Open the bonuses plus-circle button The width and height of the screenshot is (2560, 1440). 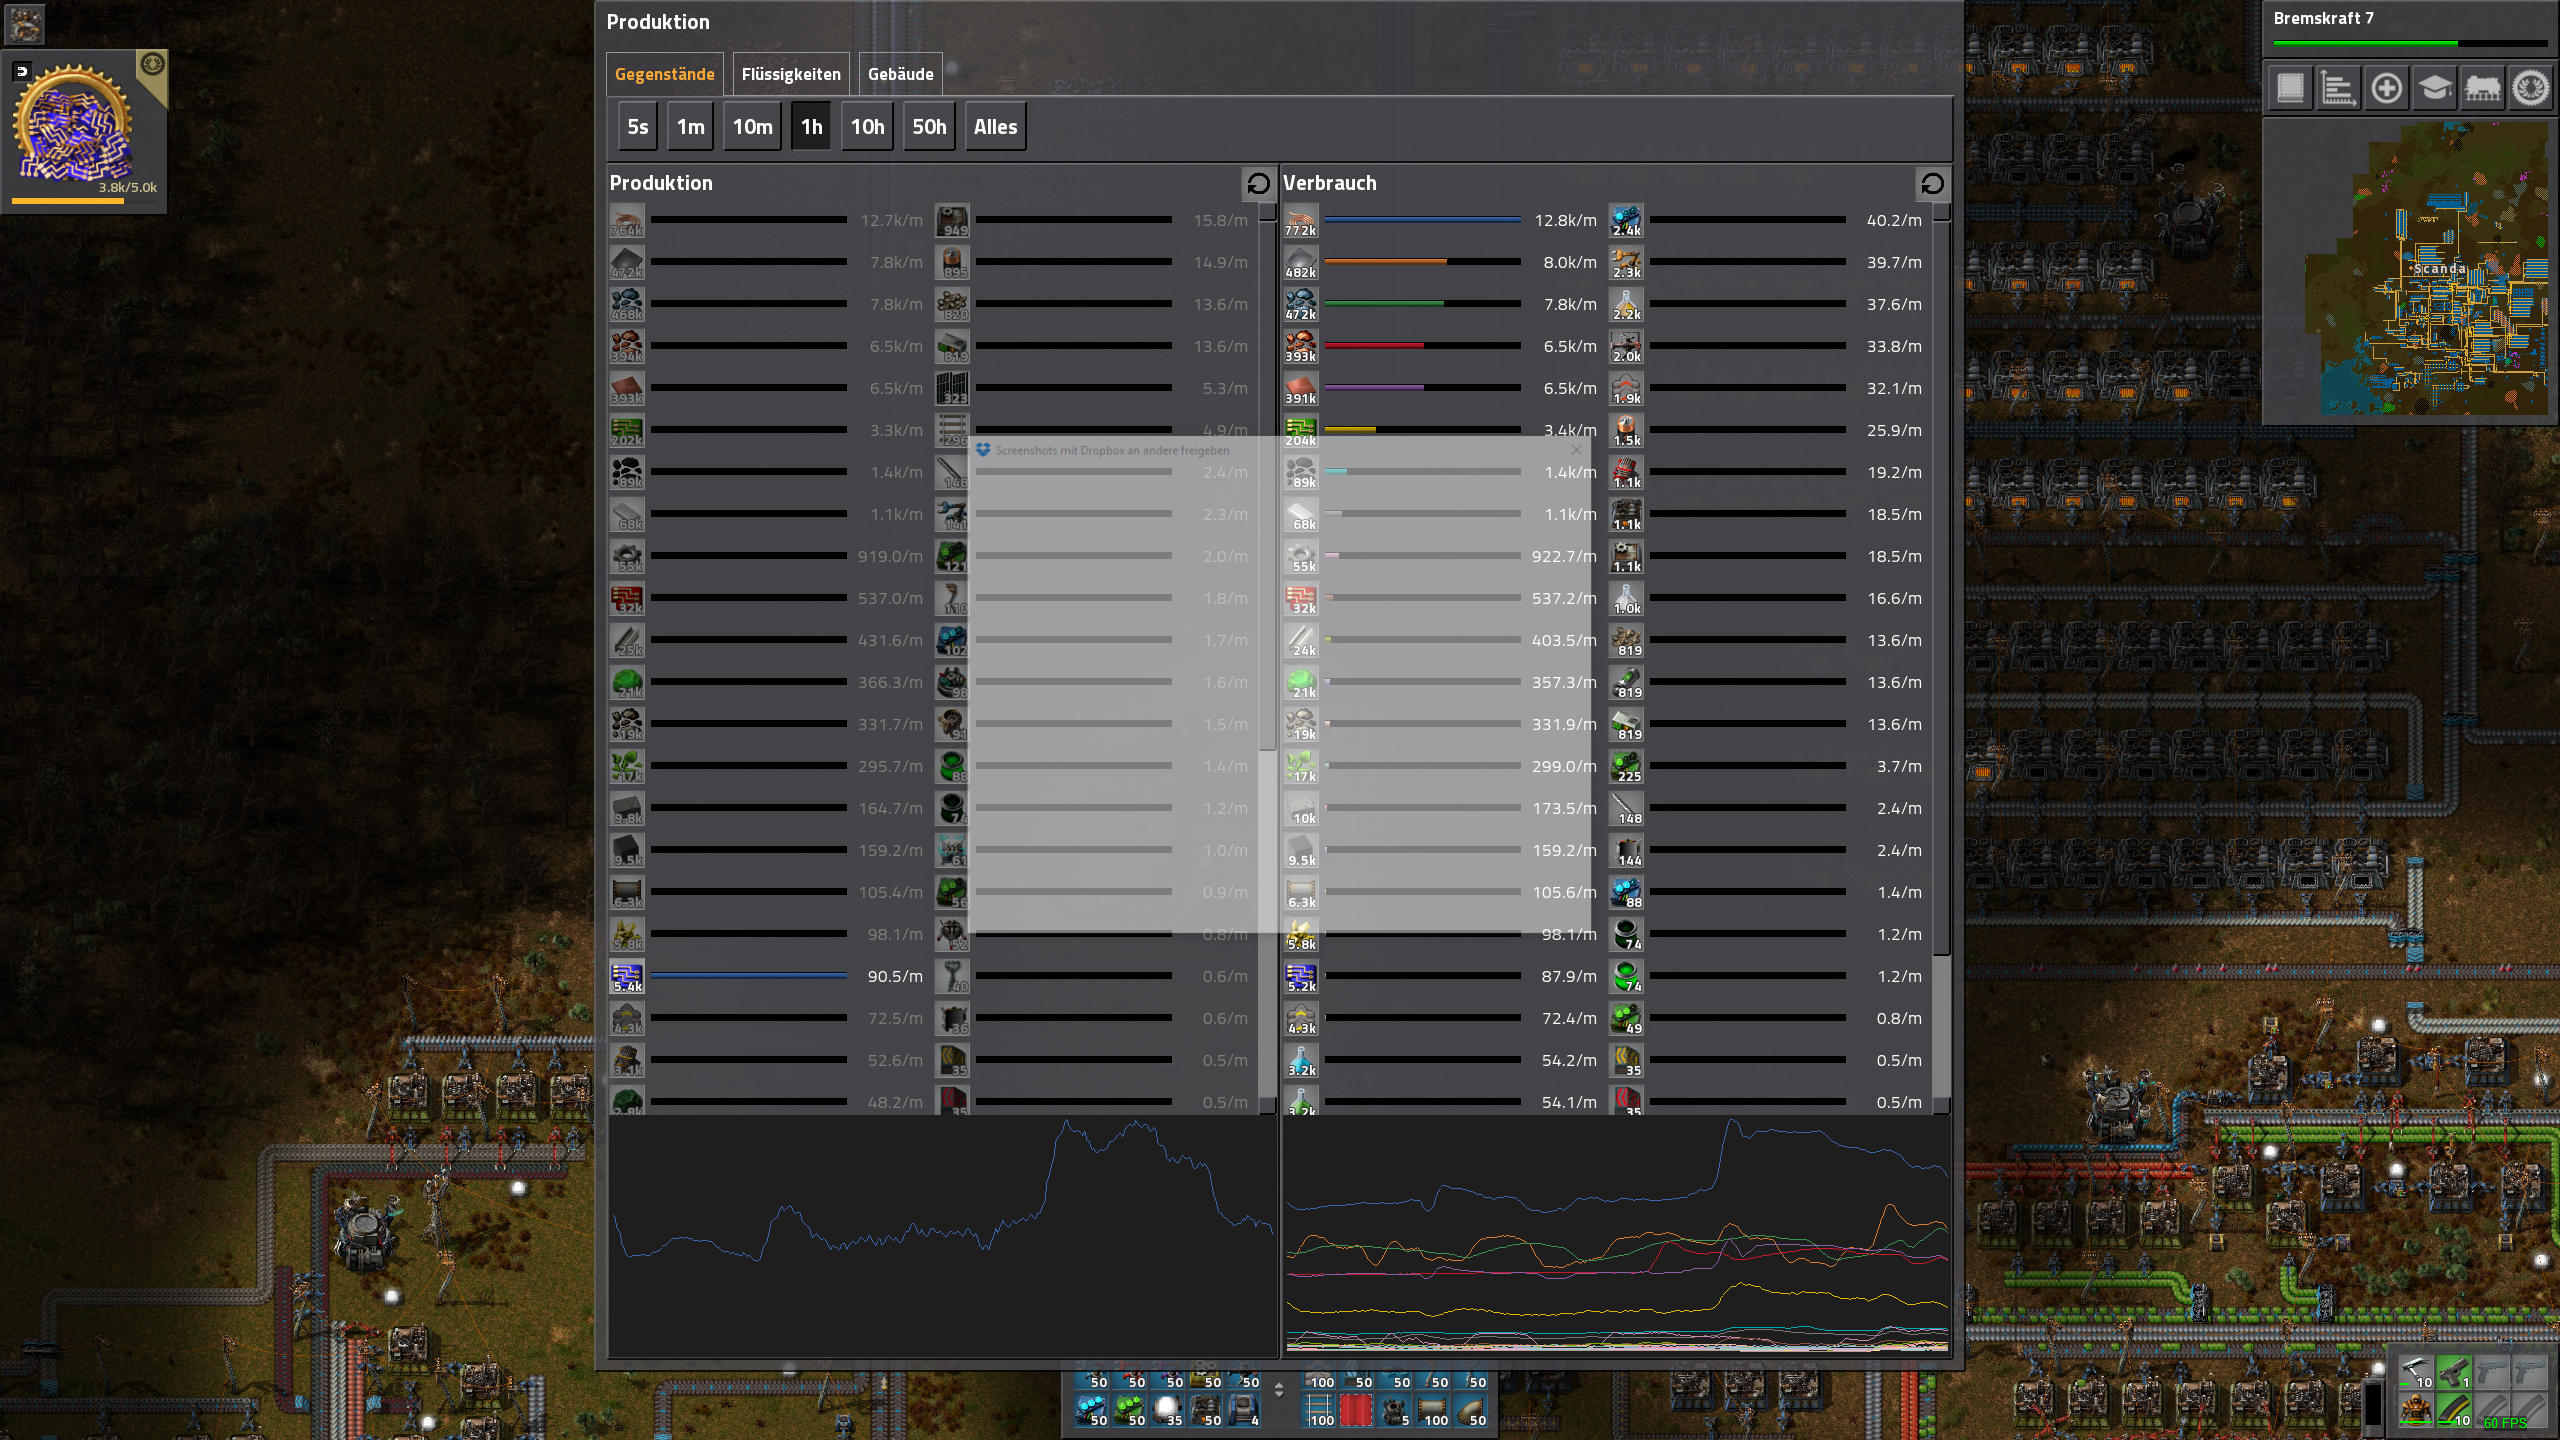click(2387, 88)
